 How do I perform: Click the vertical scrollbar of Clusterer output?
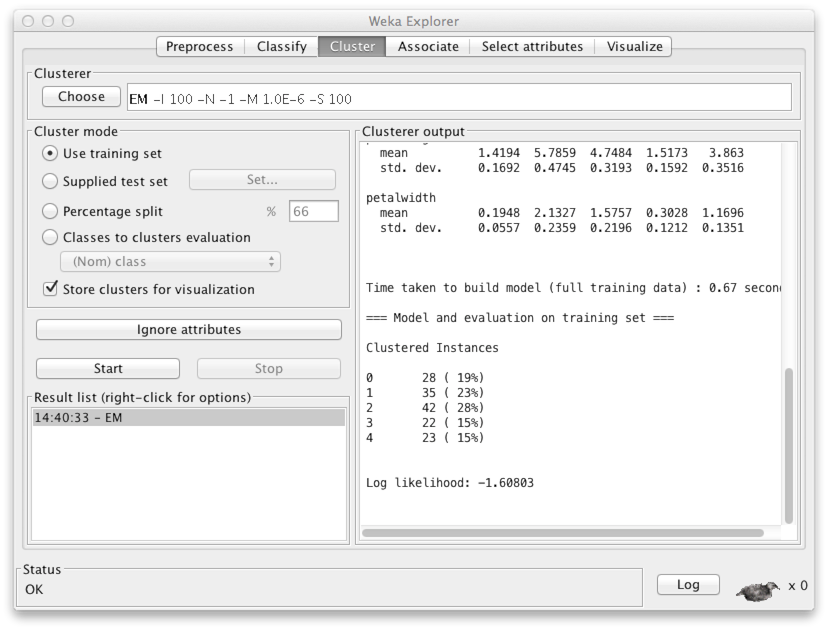coord(789,445)
